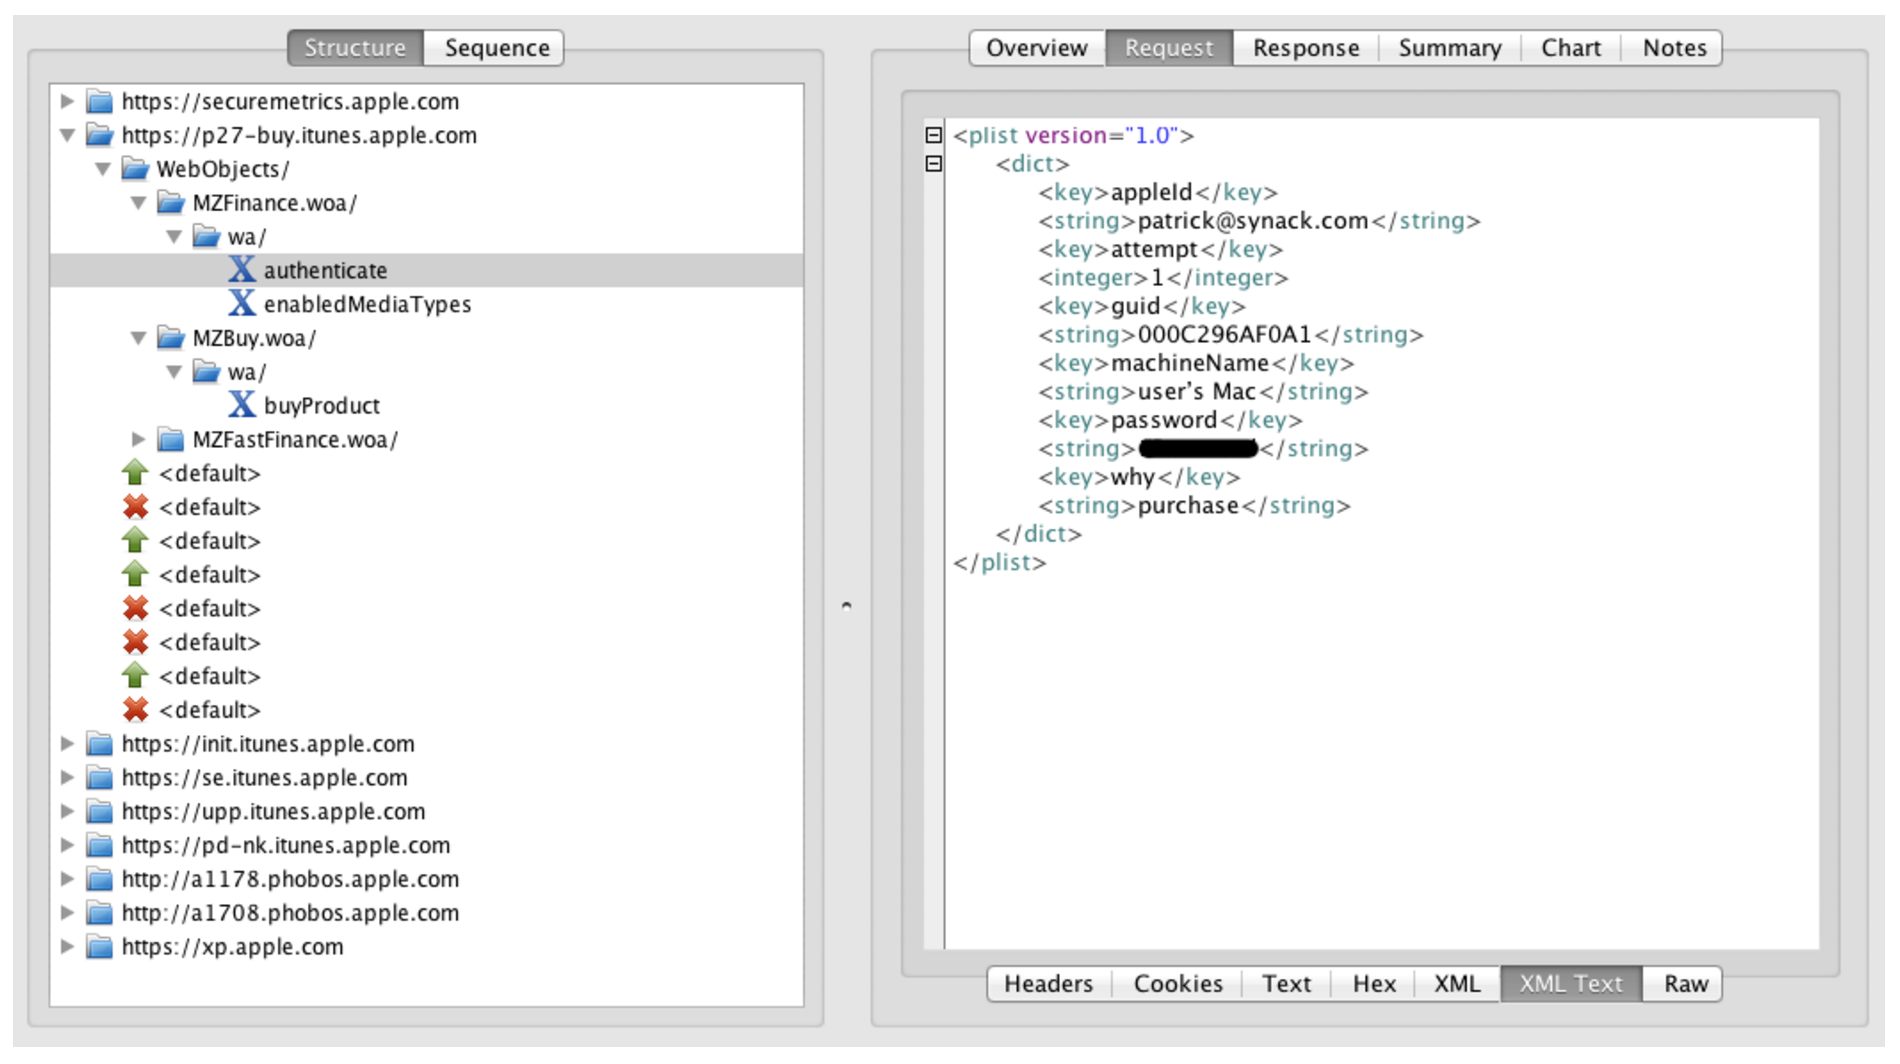Click the MZFinance.woa/ folder icon

(171, 203)
